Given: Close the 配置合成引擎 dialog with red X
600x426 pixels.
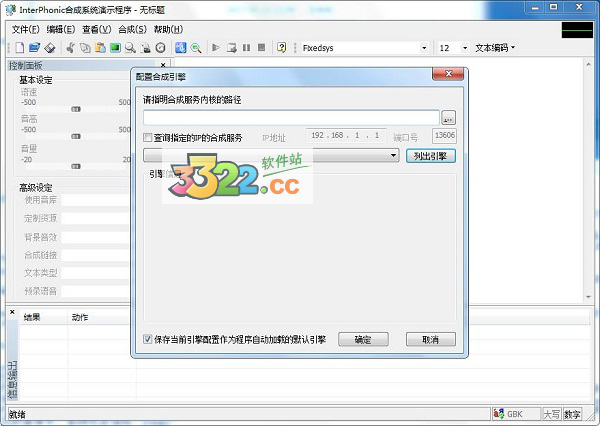Looking at the screenshot, I should [448, 73].
